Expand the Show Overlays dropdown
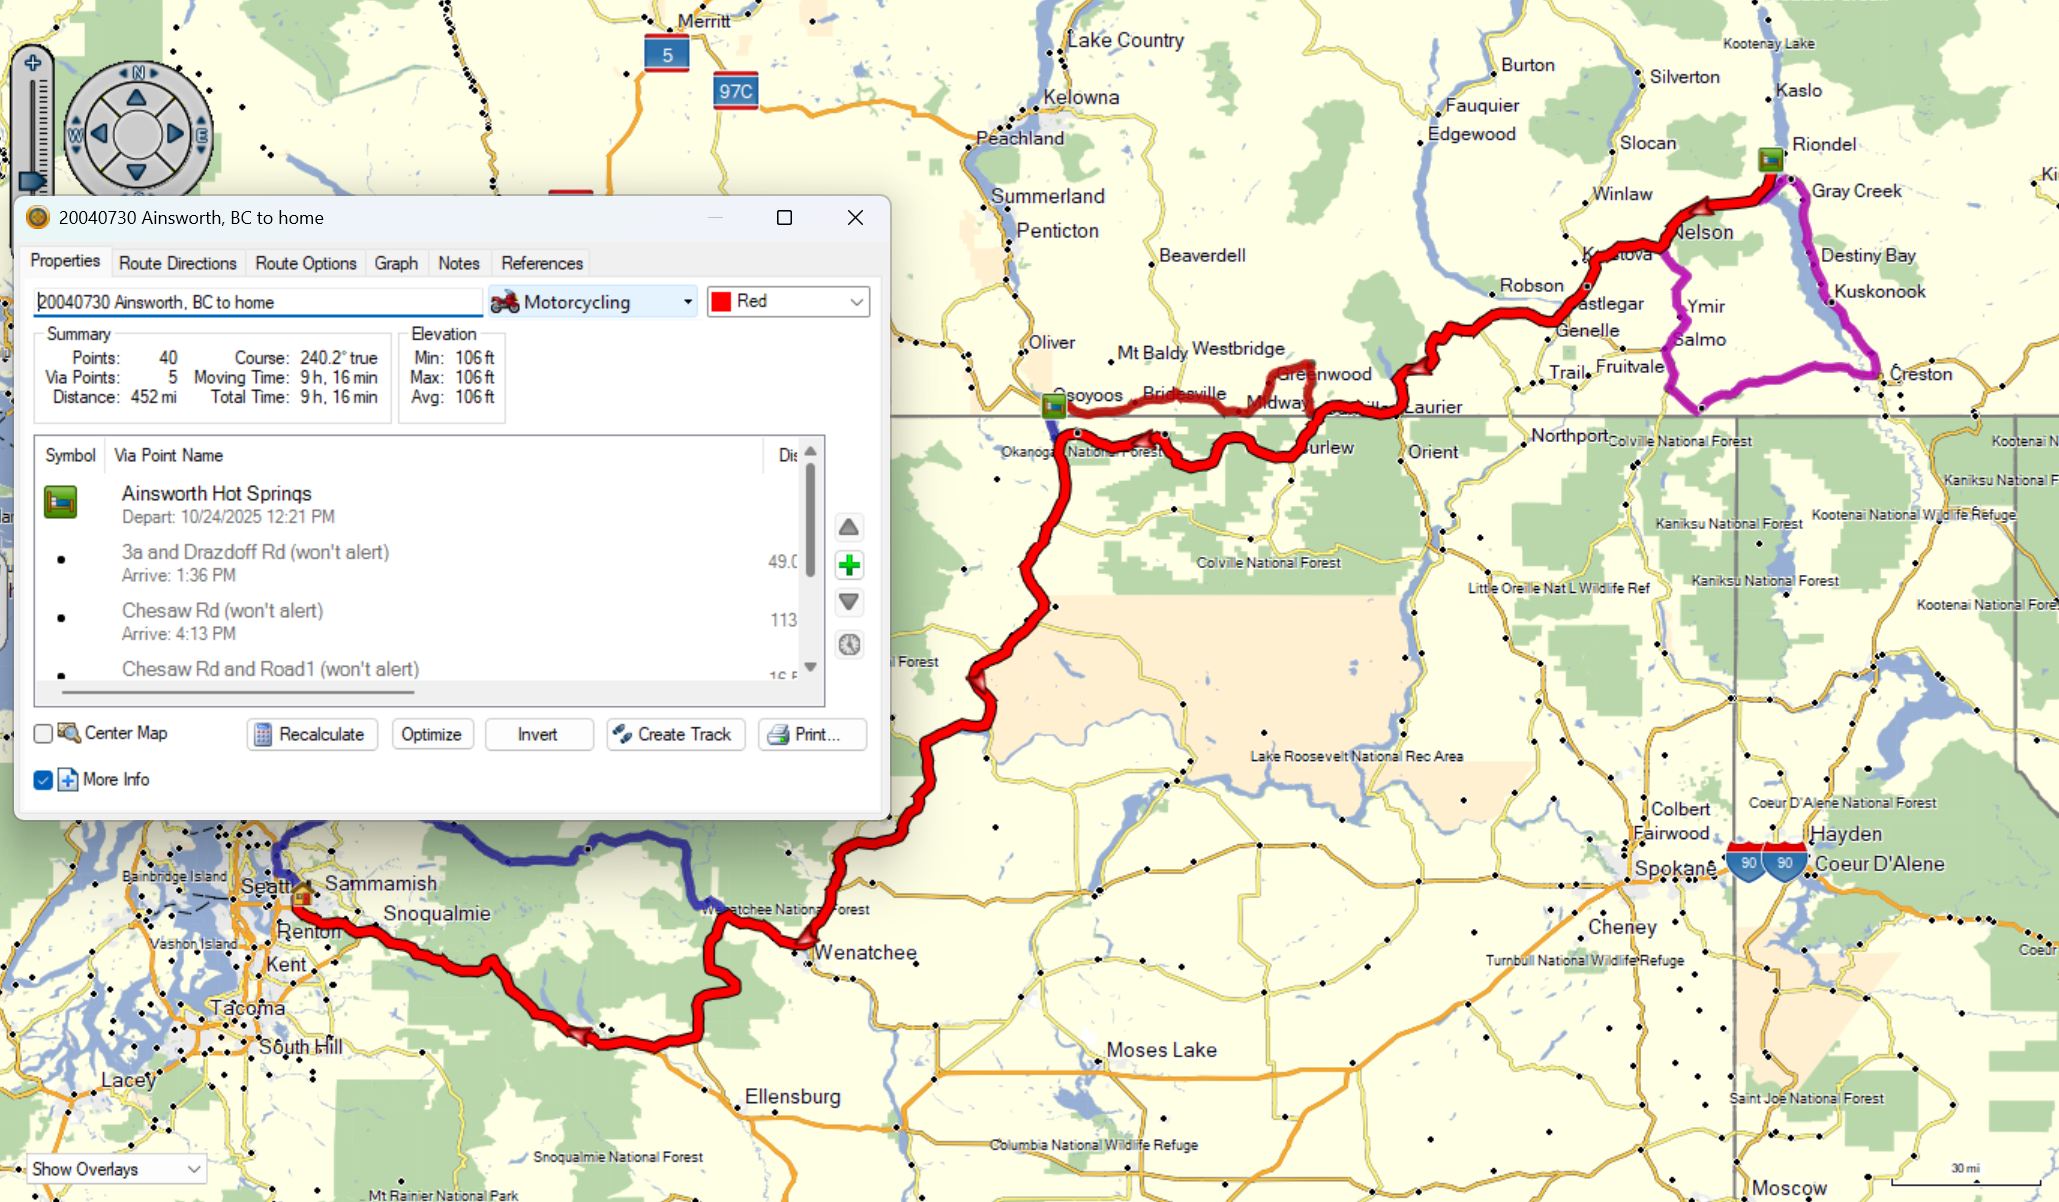This screenshot has height=1202, width=2059. click(x=116, y=1169)
